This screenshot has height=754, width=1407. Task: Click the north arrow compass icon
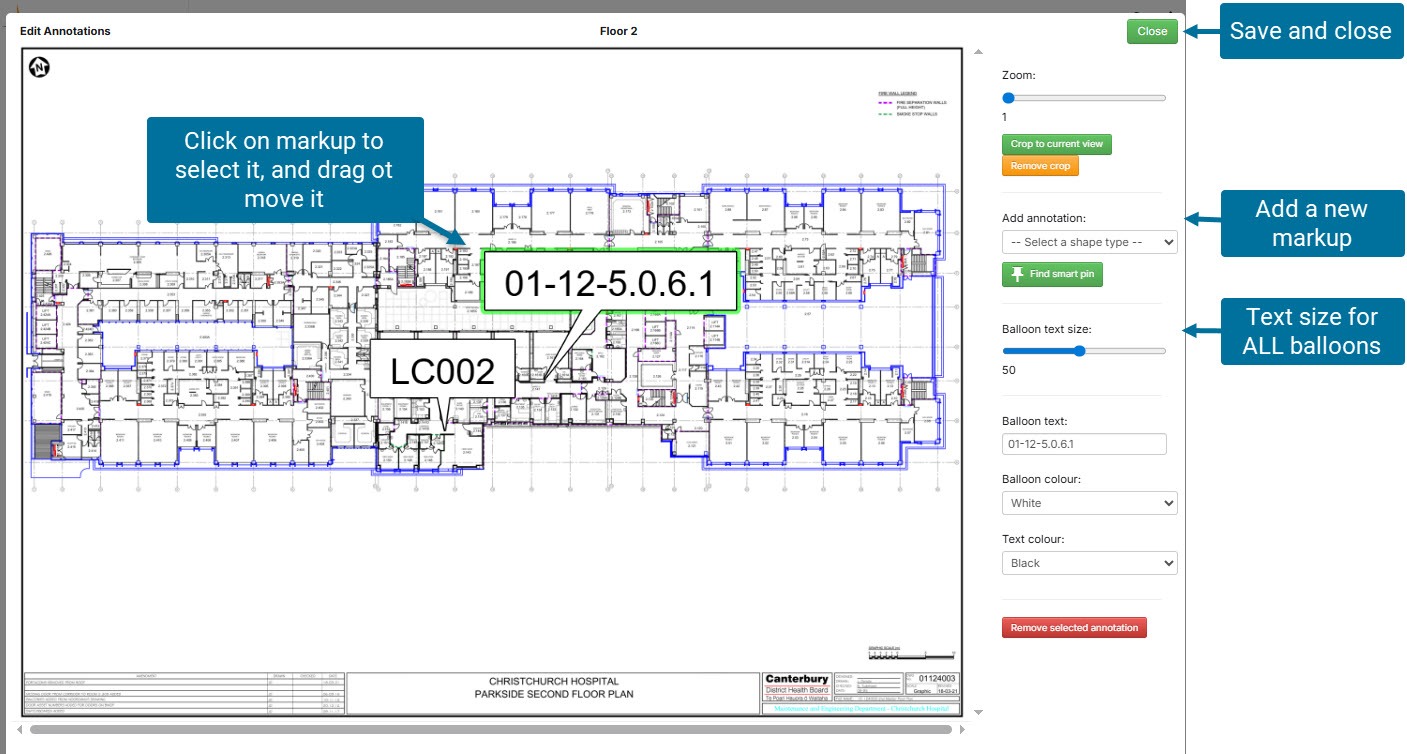(x=40, y=67)
